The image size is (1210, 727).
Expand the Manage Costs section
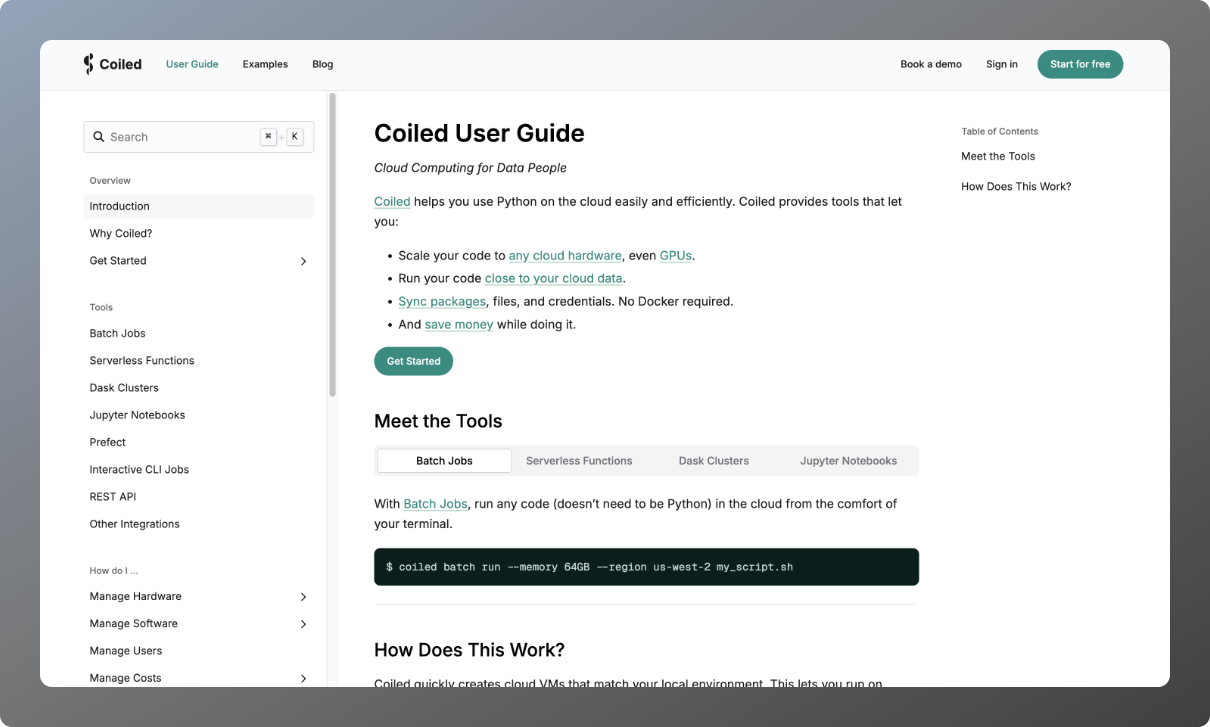click(x=303, y=678)
